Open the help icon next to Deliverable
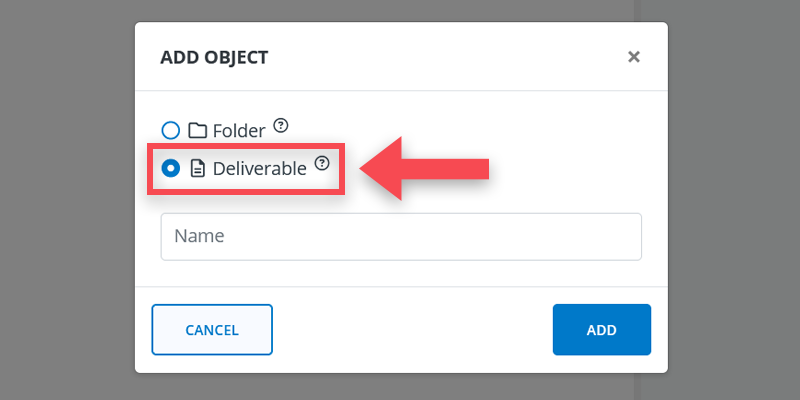The height and width of the screenshot is (400, 800). pyautogui.click(x=321, y=163)
